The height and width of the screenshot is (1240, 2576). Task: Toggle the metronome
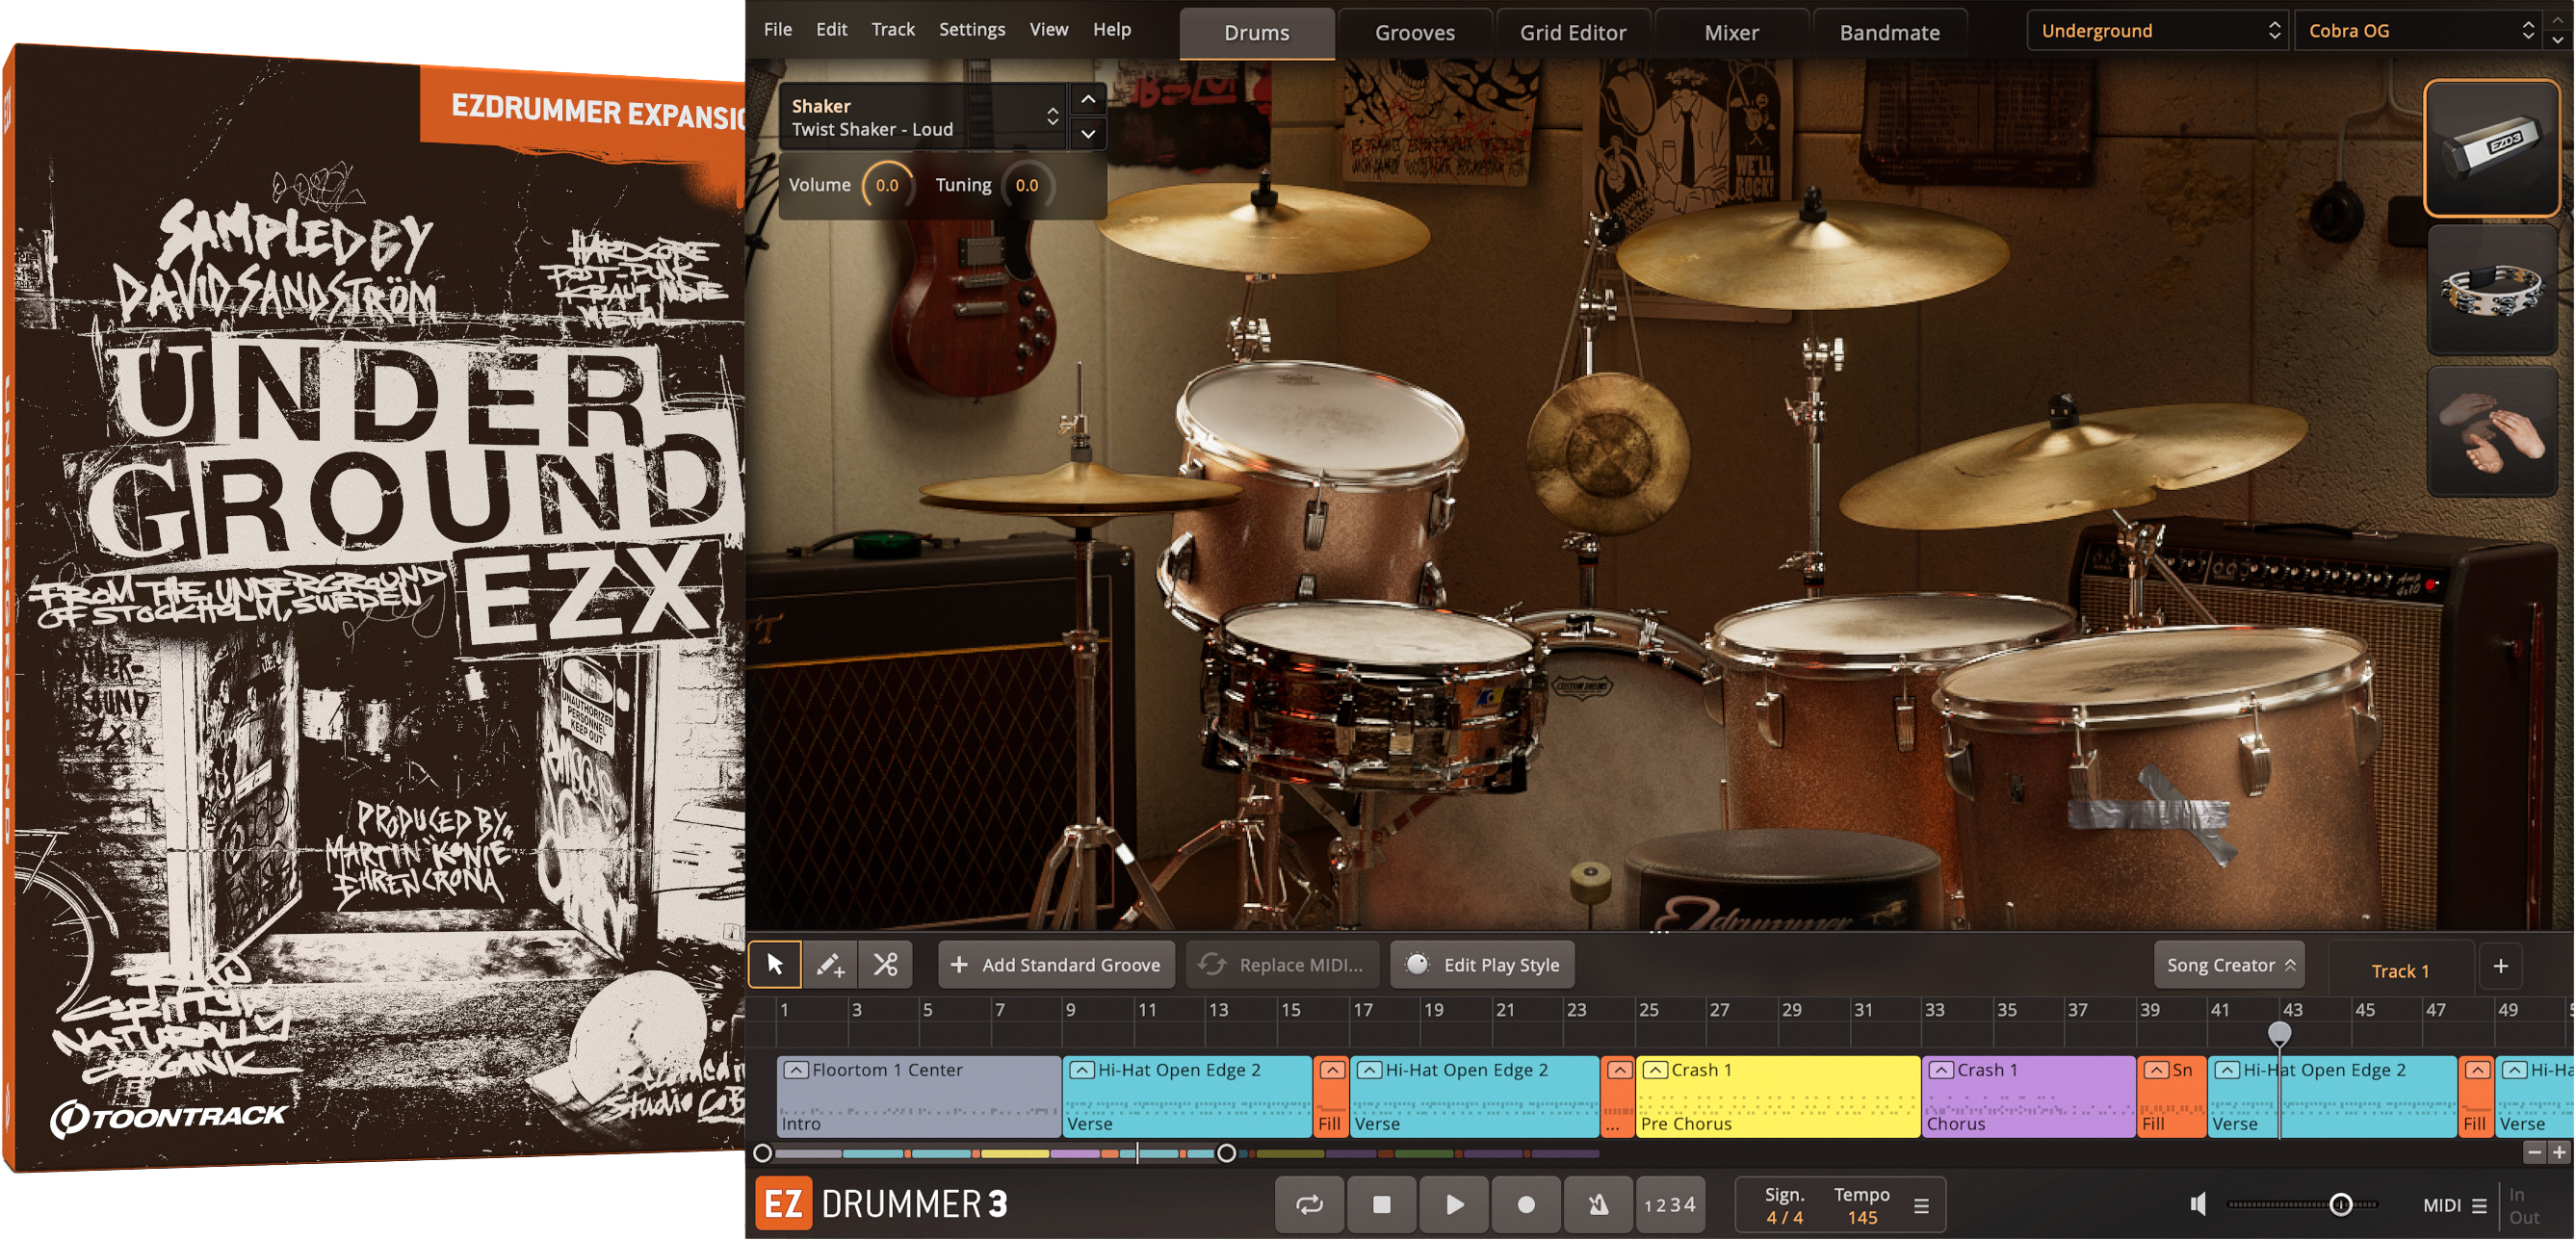point(1598,1205)
